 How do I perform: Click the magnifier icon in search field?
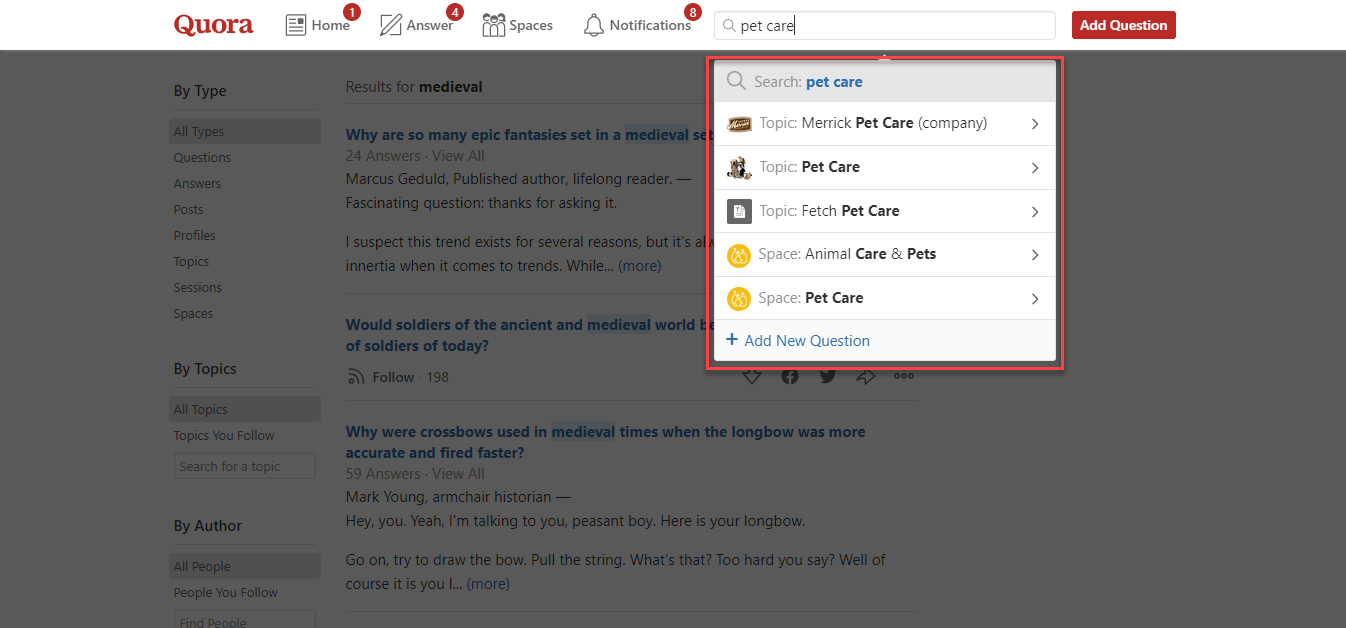[x=729, y=26]
